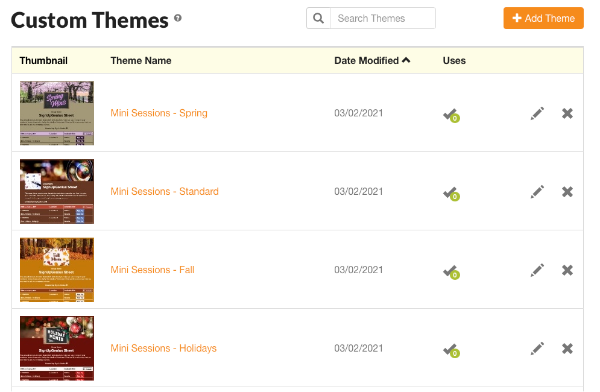View uses checkmark for Mini Sessions - Fall
Image resolution: width=600 pixels, height=392 pixels.
click(x=452, y=272)
